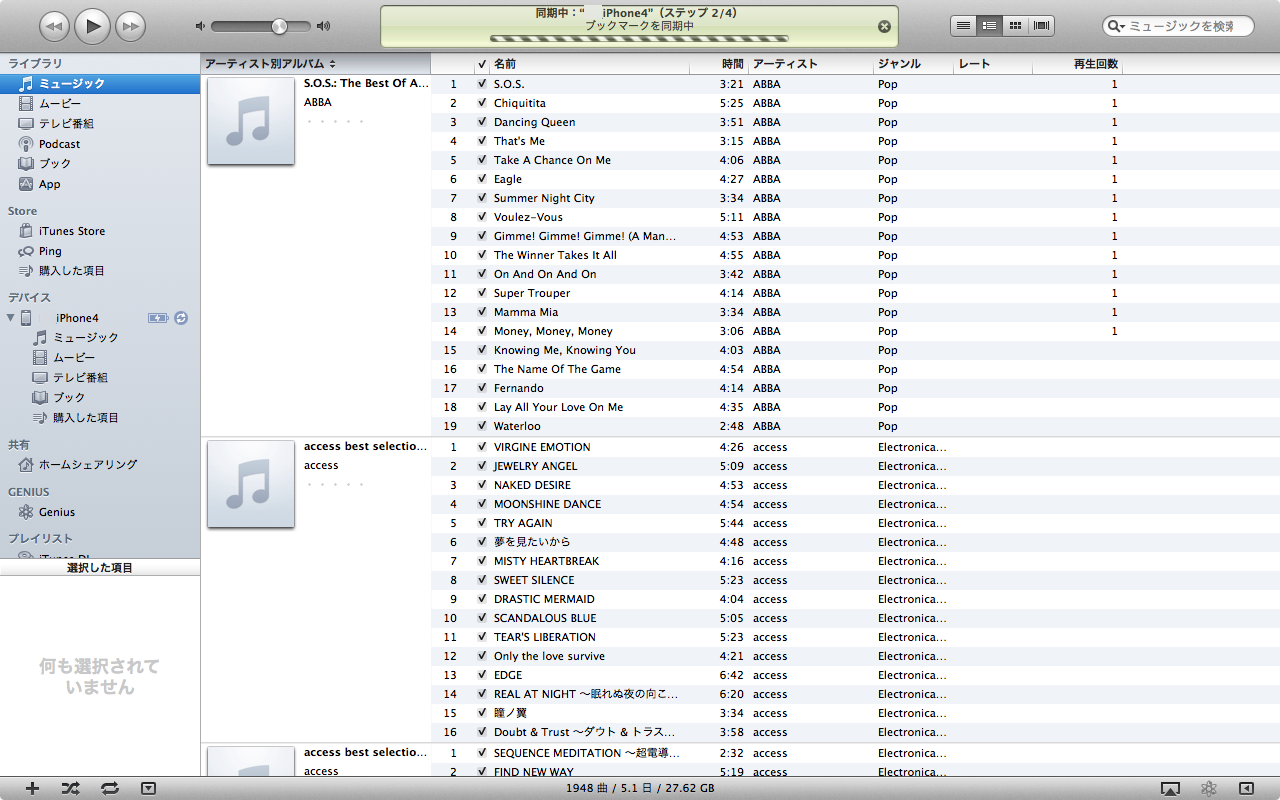The image size is (1280, 800).
Task: Go back to the previous track
Action: [54, 26]
